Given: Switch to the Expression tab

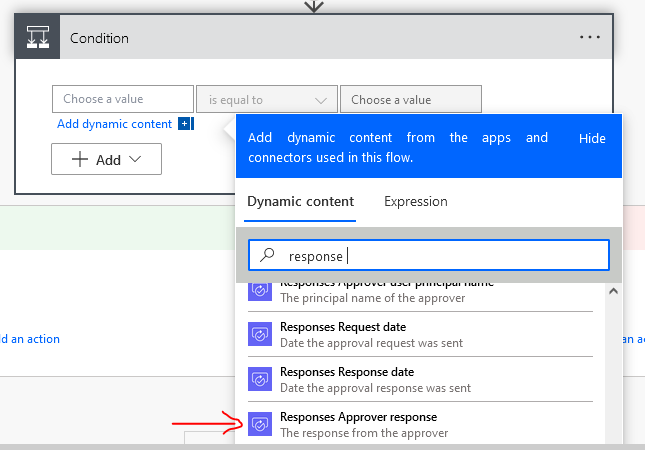Looking at the screenshot, I should (415, 201).
